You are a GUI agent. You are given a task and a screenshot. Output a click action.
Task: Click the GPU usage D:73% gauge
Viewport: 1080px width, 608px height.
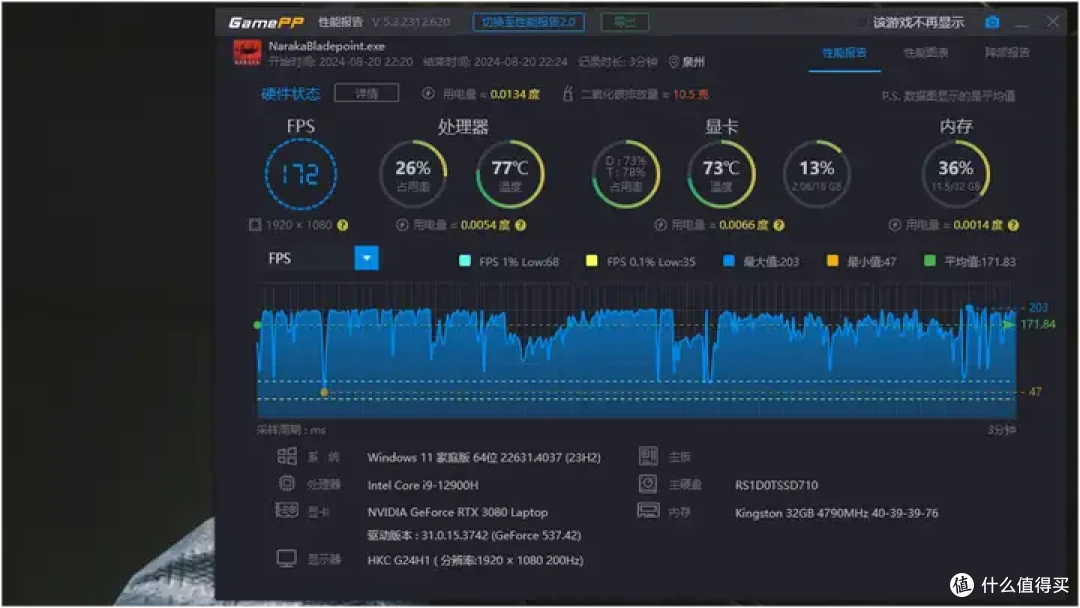[625, 174]
